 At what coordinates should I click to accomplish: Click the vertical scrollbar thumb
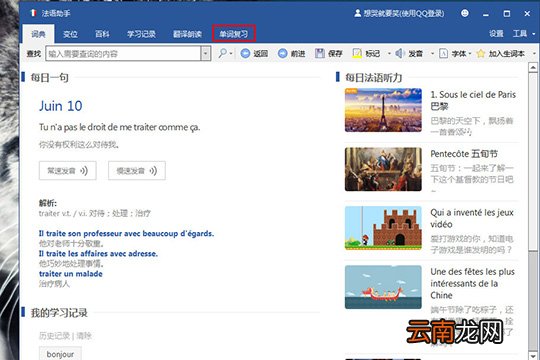click(533, 162)
